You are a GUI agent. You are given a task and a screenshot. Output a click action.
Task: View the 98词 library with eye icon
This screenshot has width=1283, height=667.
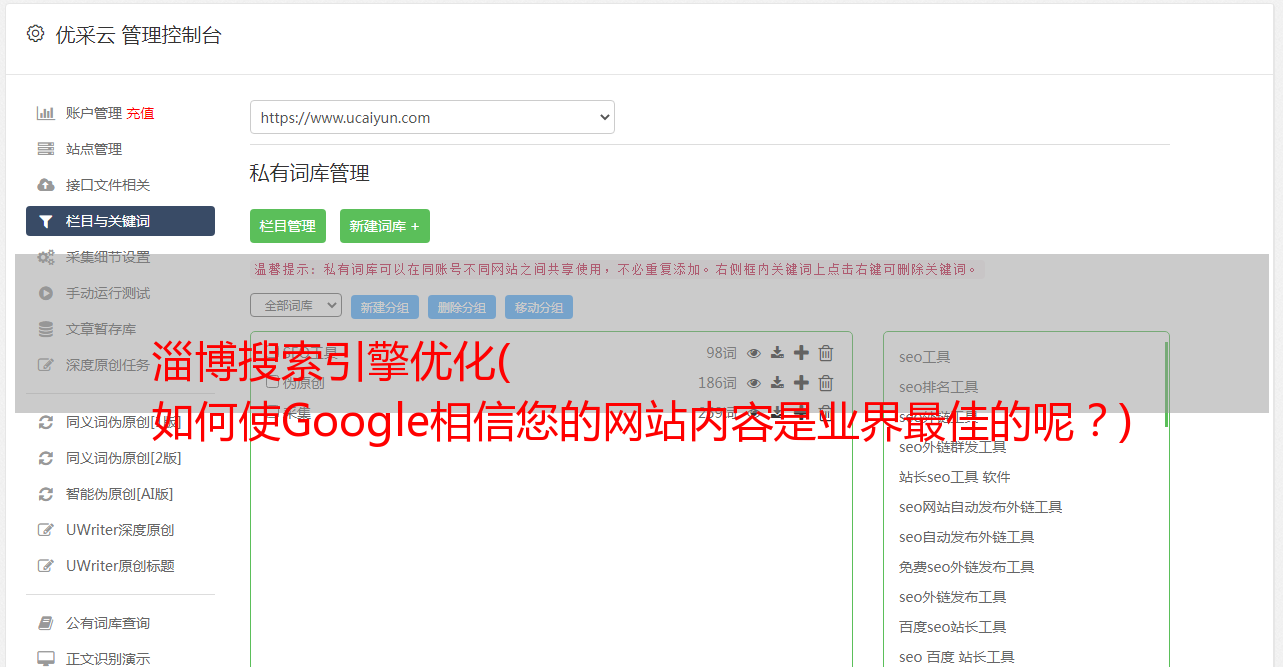(x=754, y=353)
